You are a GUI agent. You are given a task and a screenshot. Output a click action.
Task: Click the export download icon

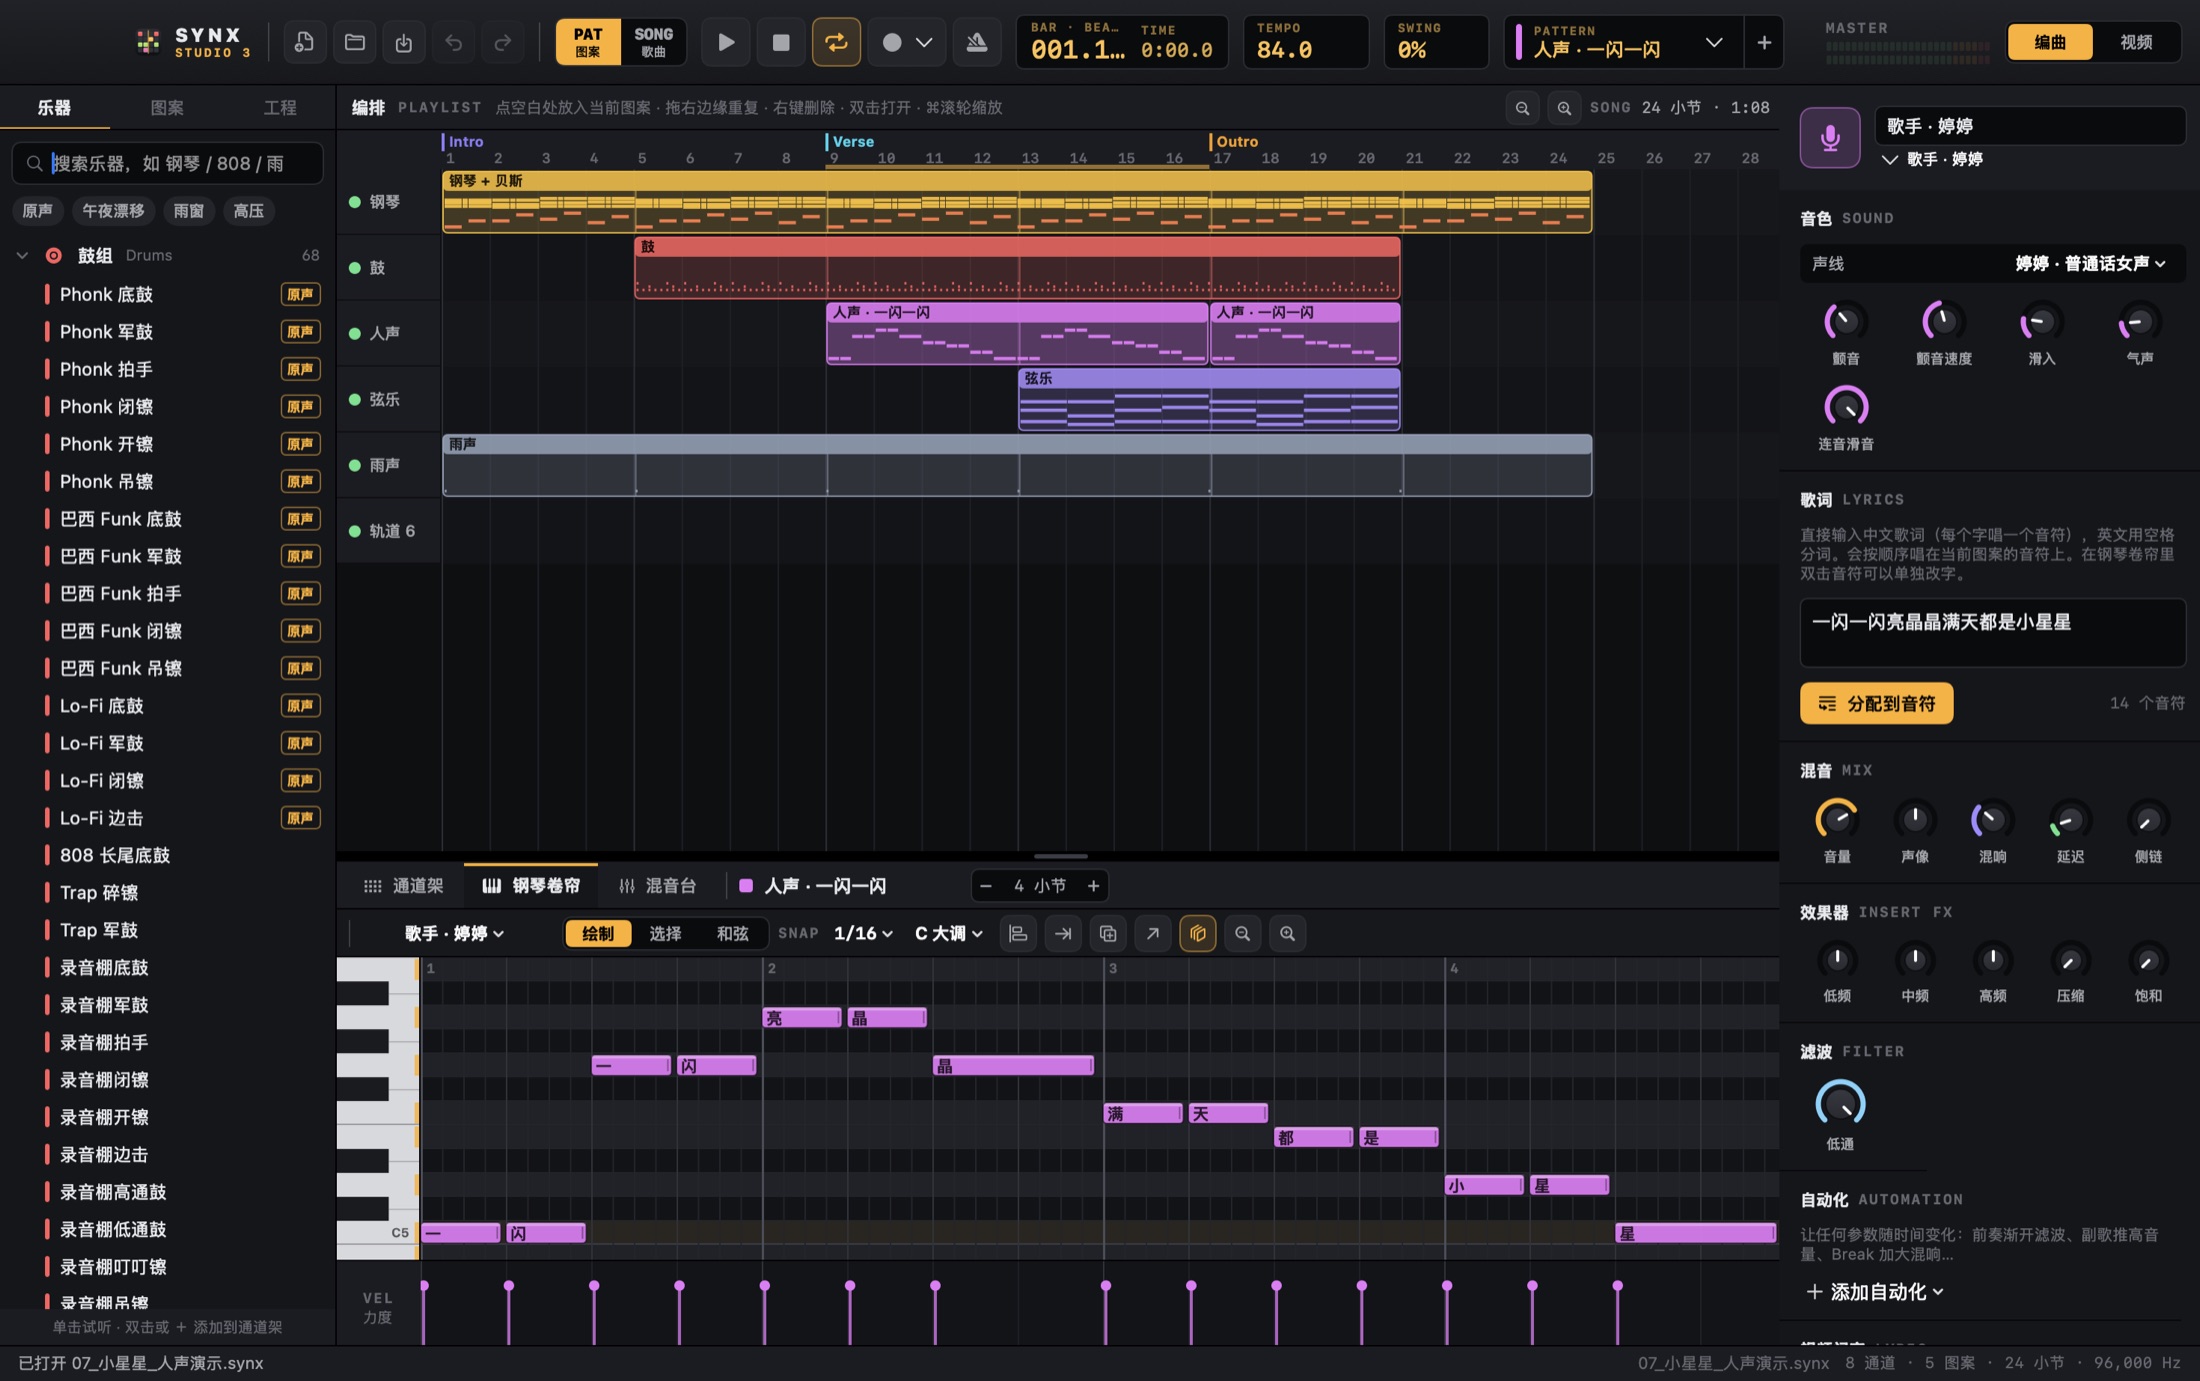pos(403,42)
